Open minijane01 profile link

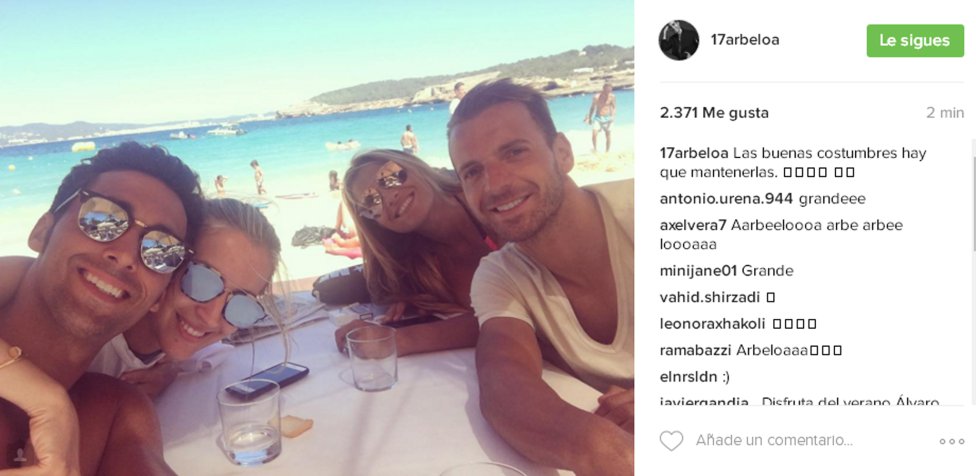point(698,271)
